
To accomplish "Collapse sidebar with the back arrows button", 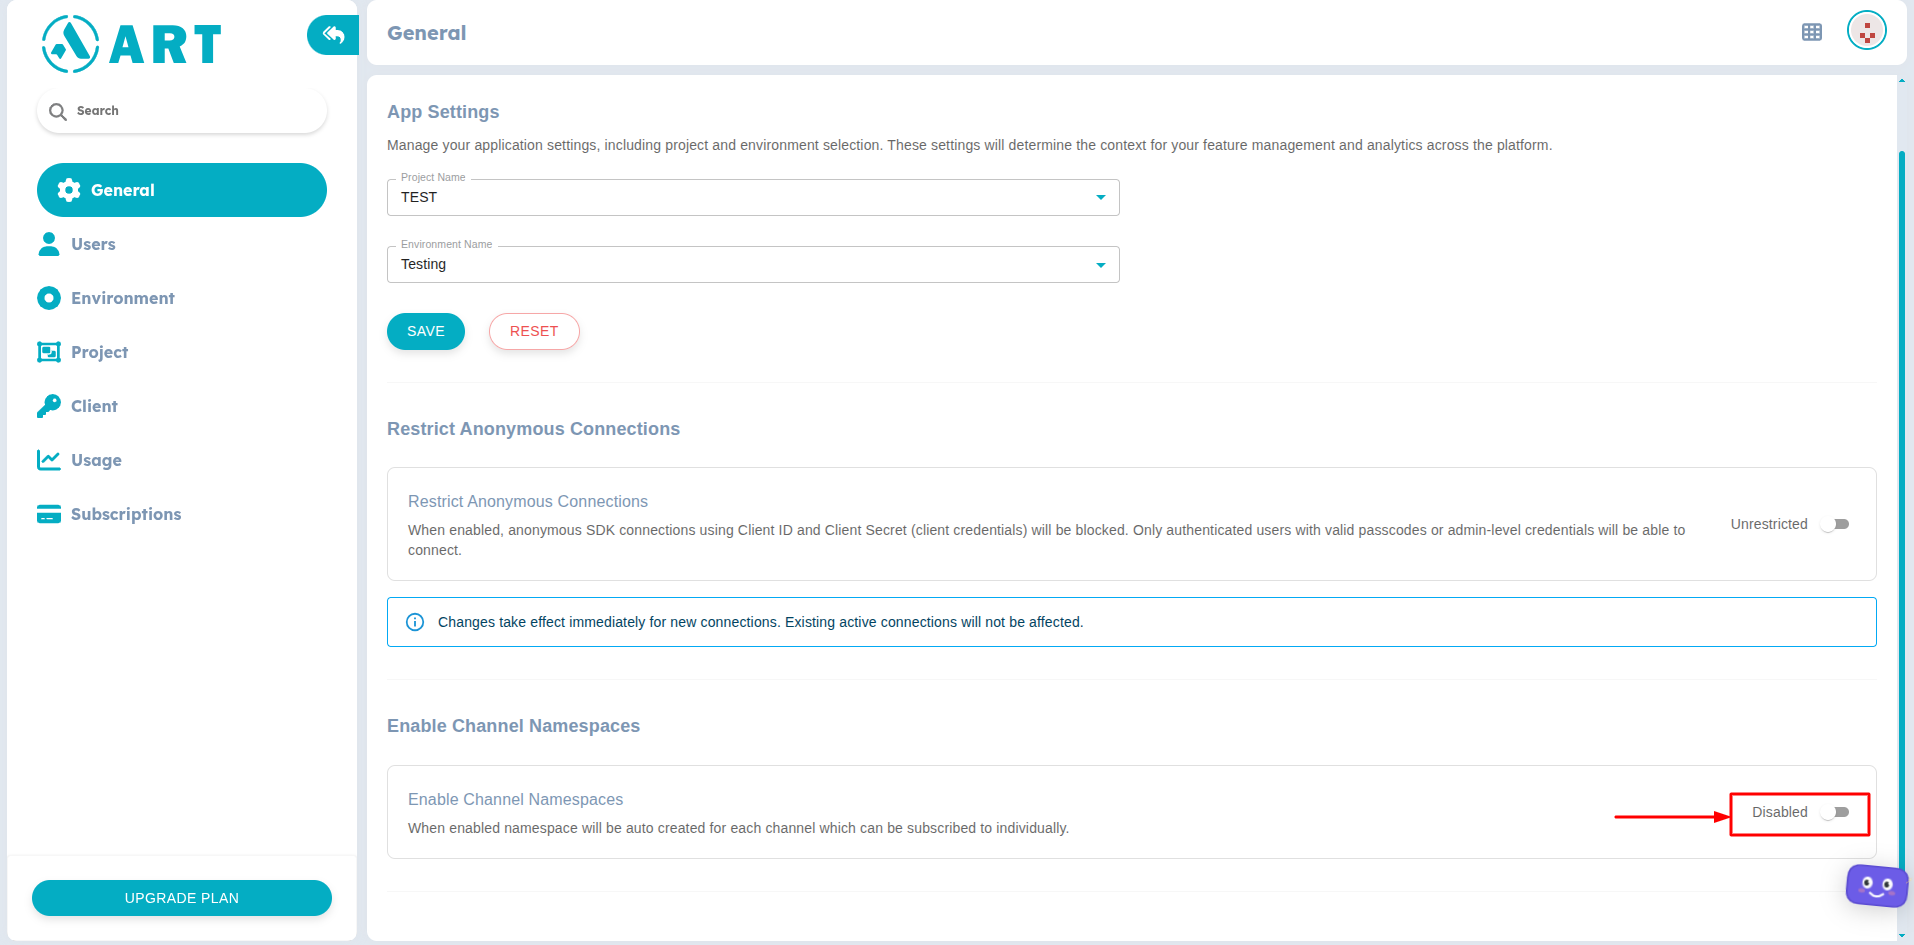I will 333,35.
